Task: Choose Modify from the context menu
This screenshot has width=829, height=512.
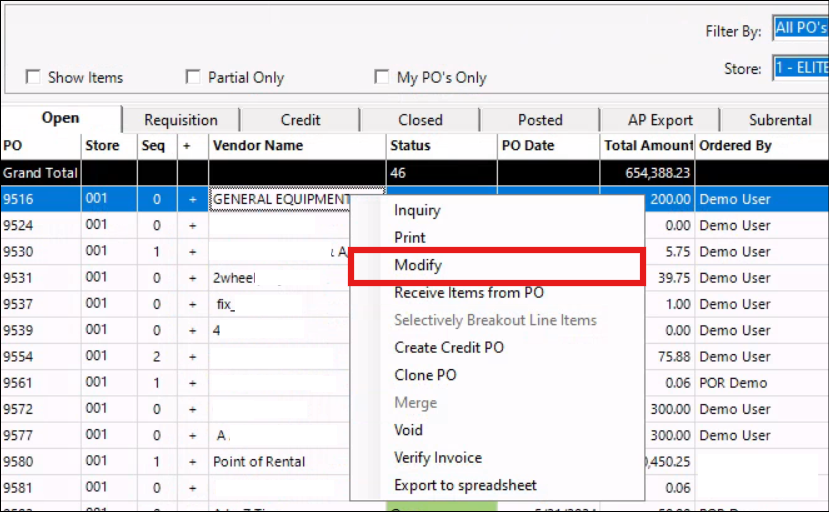Action: (418, 266)
